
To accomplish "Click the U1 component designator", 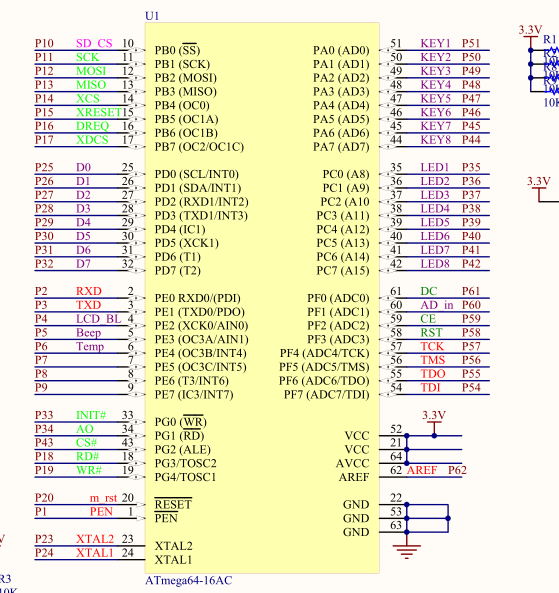I will click(152, 16).
